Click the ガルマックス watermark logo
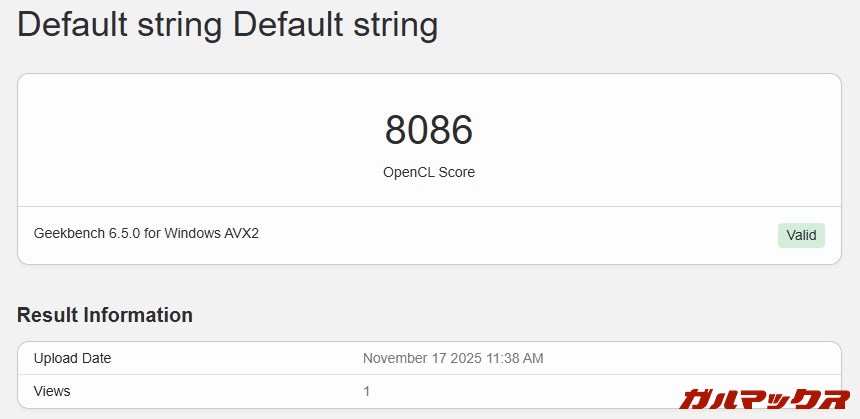Viewport: 860px width, 419px height. tap(764, 398)
